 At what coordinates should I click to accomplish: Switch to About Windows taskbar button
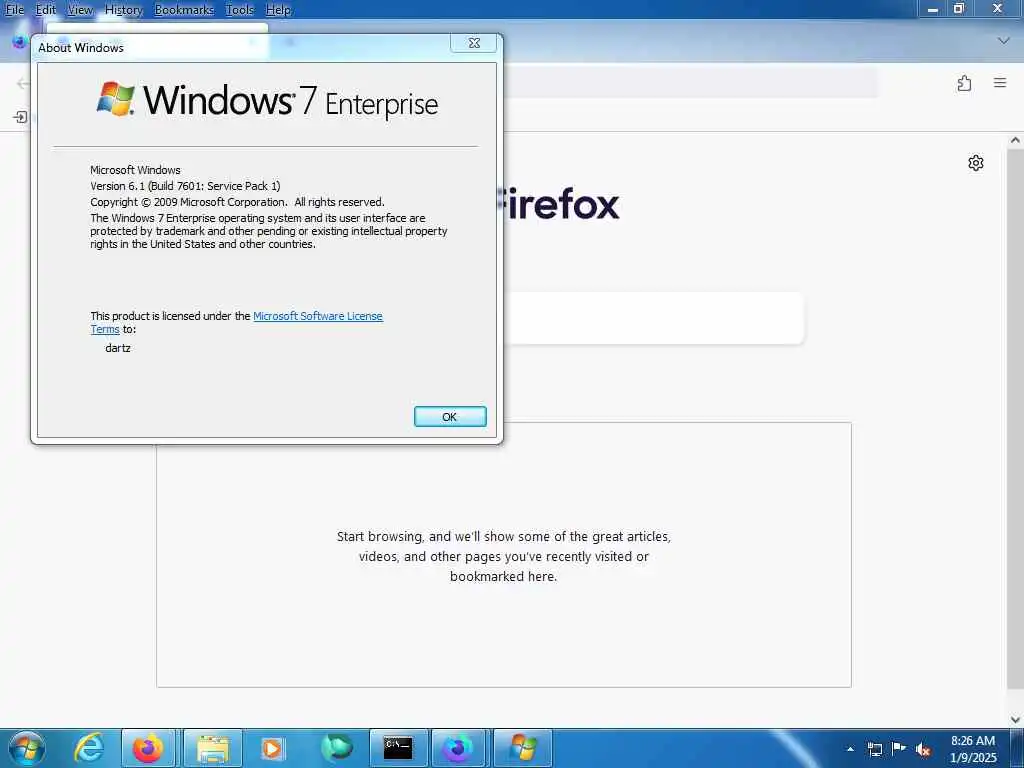[x=522, y=748]
